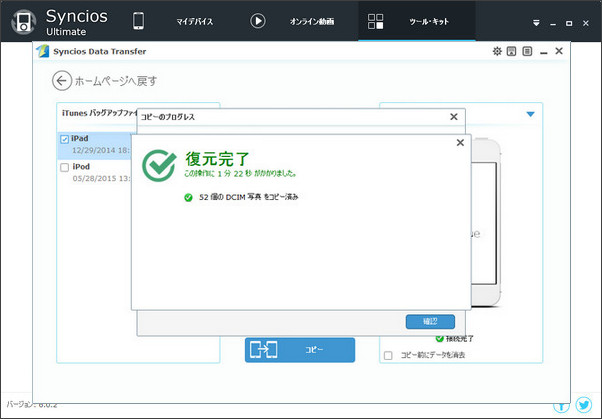Viewport: 602px width, 419px height.
Task: Click the online video play icon
Action: 258,21
